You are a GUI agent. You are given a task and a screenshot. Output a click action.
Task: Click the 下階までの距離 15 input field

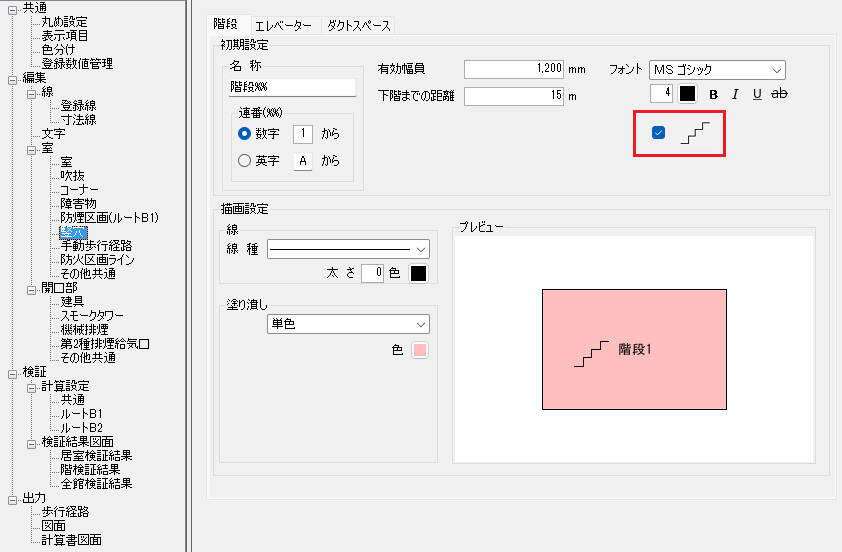click(x=514, y=96)
